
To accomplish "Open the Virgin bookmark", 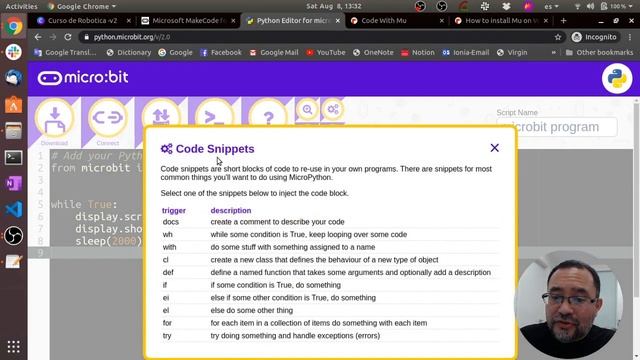I will pos(512,52).
